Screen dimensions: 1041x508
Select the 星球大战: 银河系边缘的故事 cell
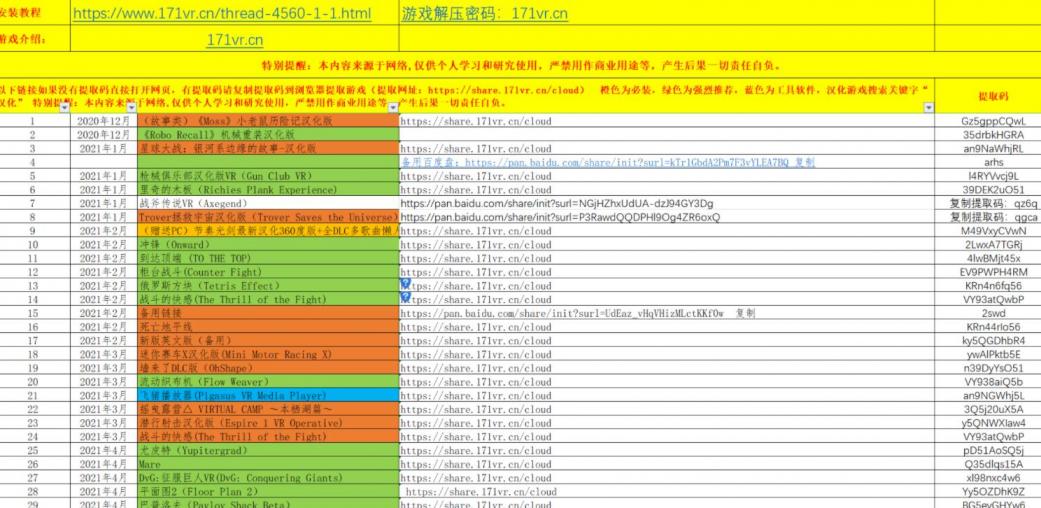pyautogui.click(x=268, y=149)
